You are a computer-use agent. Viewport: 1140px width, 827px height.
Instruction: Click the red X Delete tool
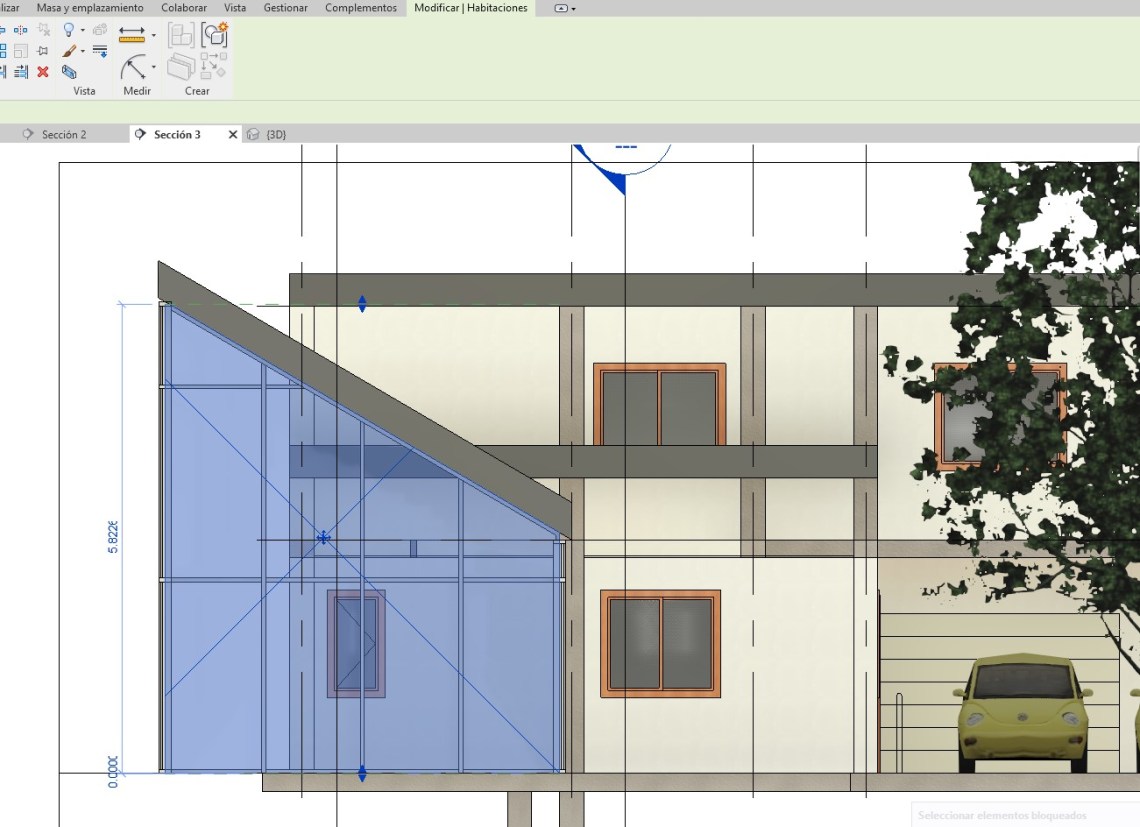coord(43,72)
